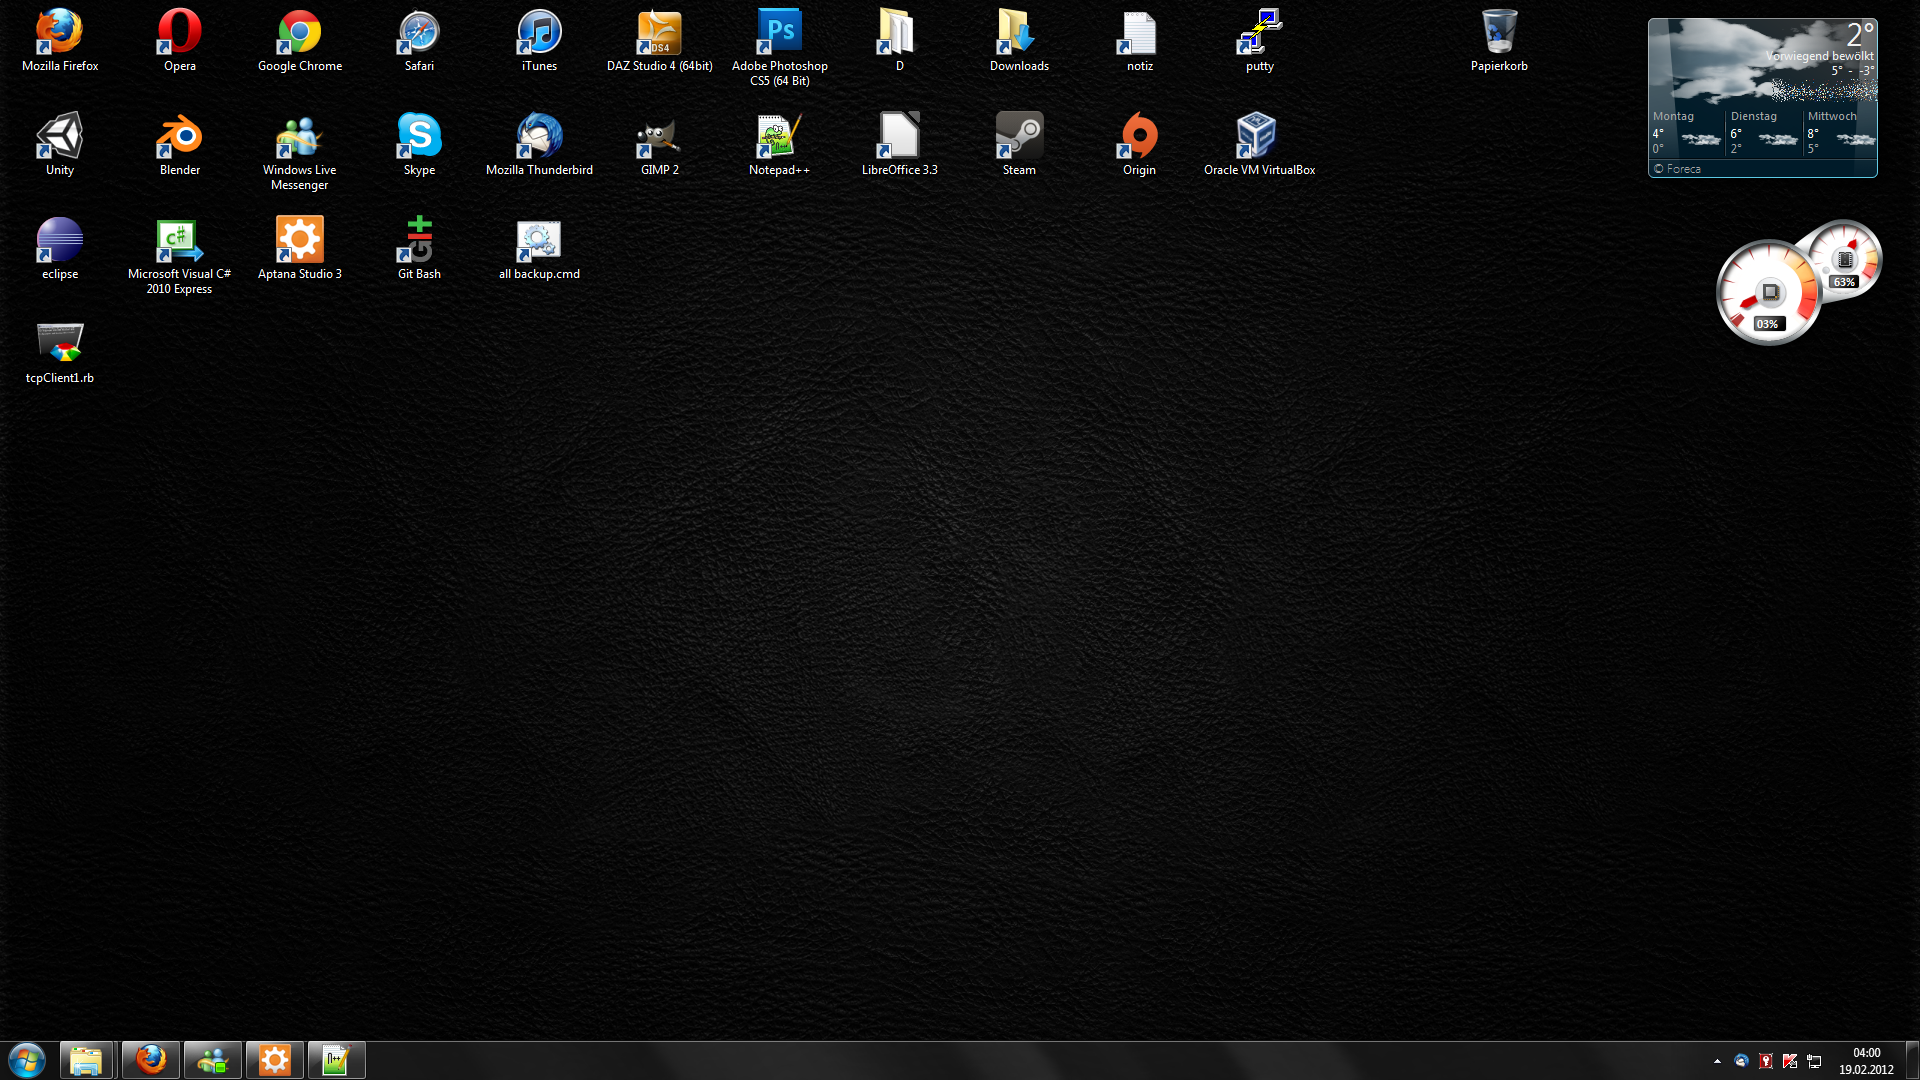Screen dimensions: 1920x1080
Task: Select the Oracle VM VirtualBox shortcut
Action: click(1260, 145)
